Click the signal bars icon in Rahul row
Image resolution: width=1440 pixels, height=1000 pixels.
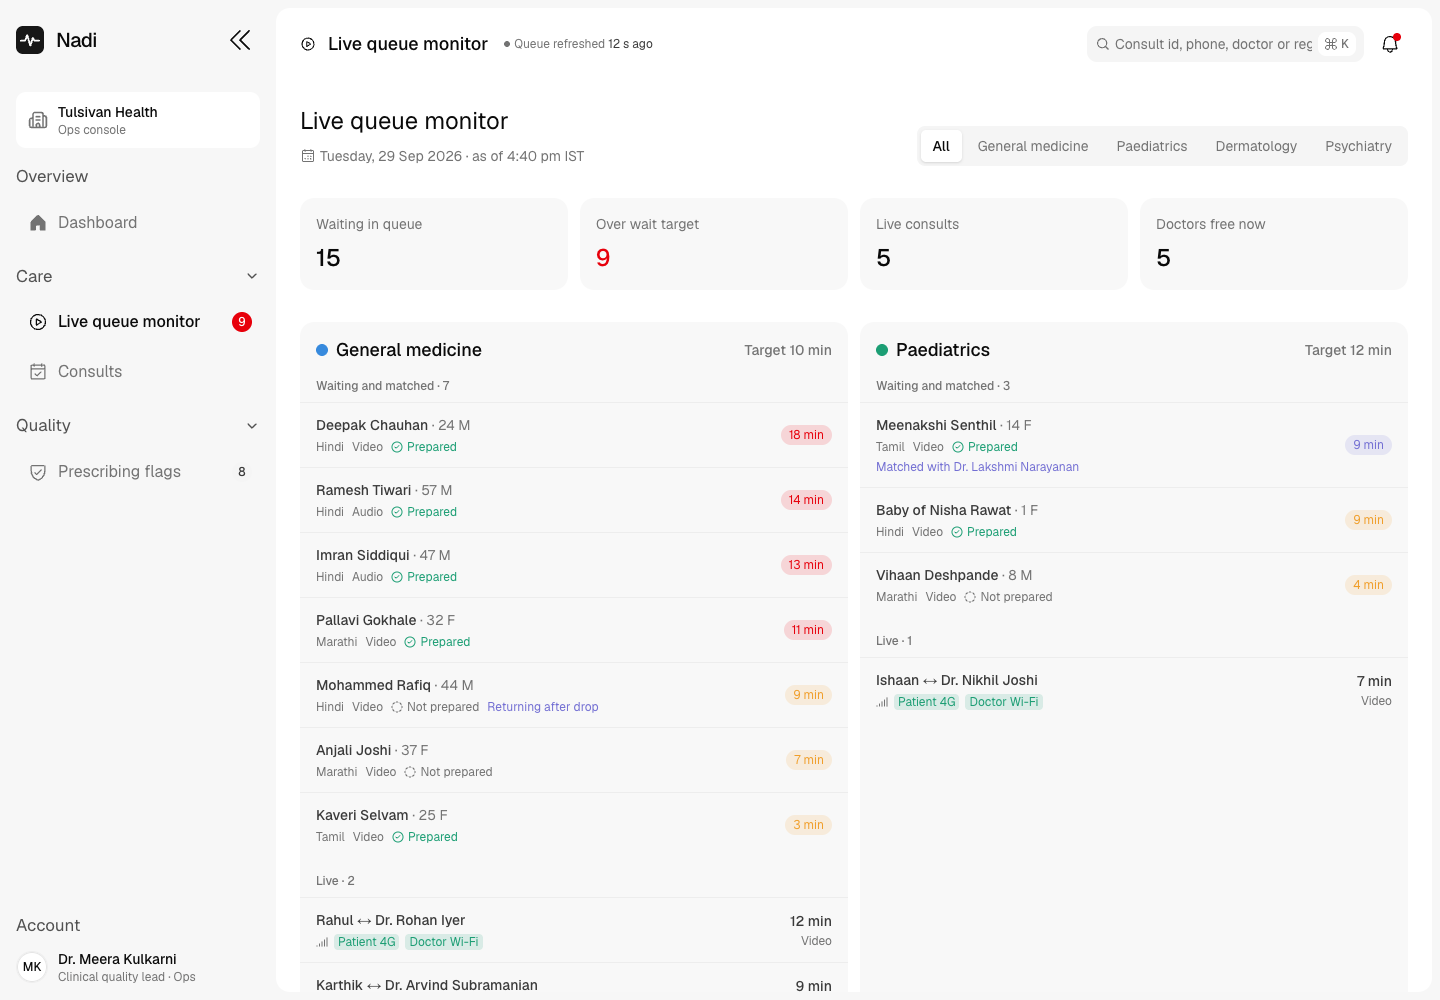tap(322, 942)
